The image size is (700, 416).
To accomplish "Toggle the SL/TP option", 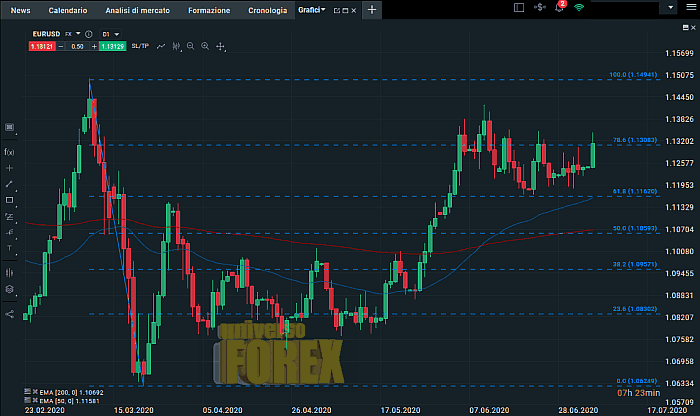I will click(x=140, y=46).
